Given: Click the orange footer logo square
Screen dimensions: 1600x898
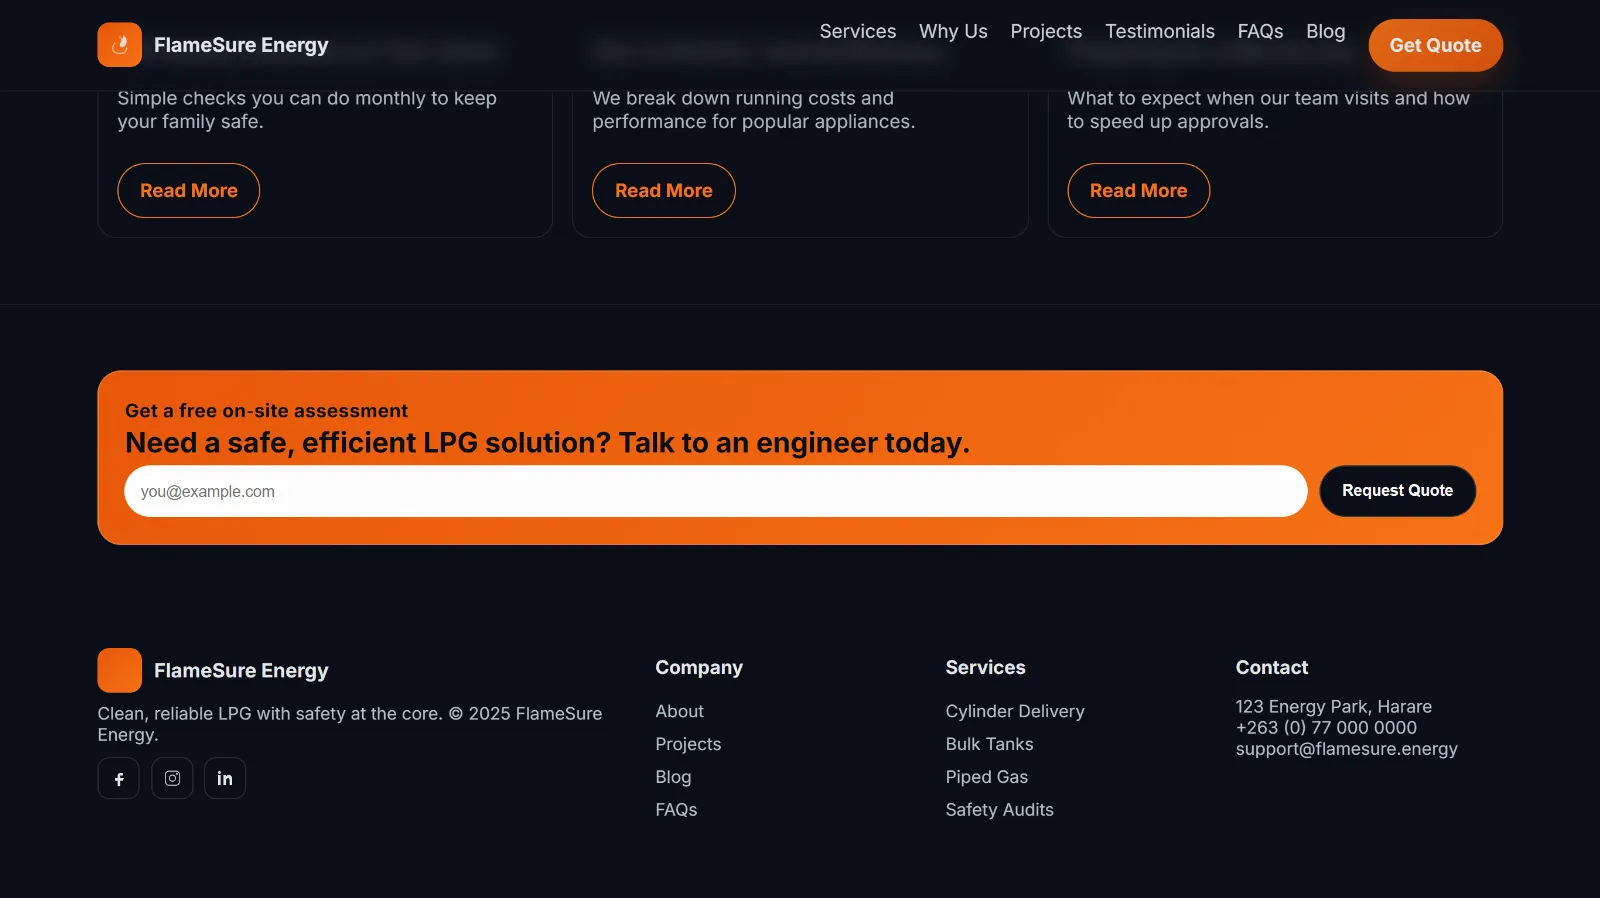Looking at the screenshot, I should pos(119,670).
